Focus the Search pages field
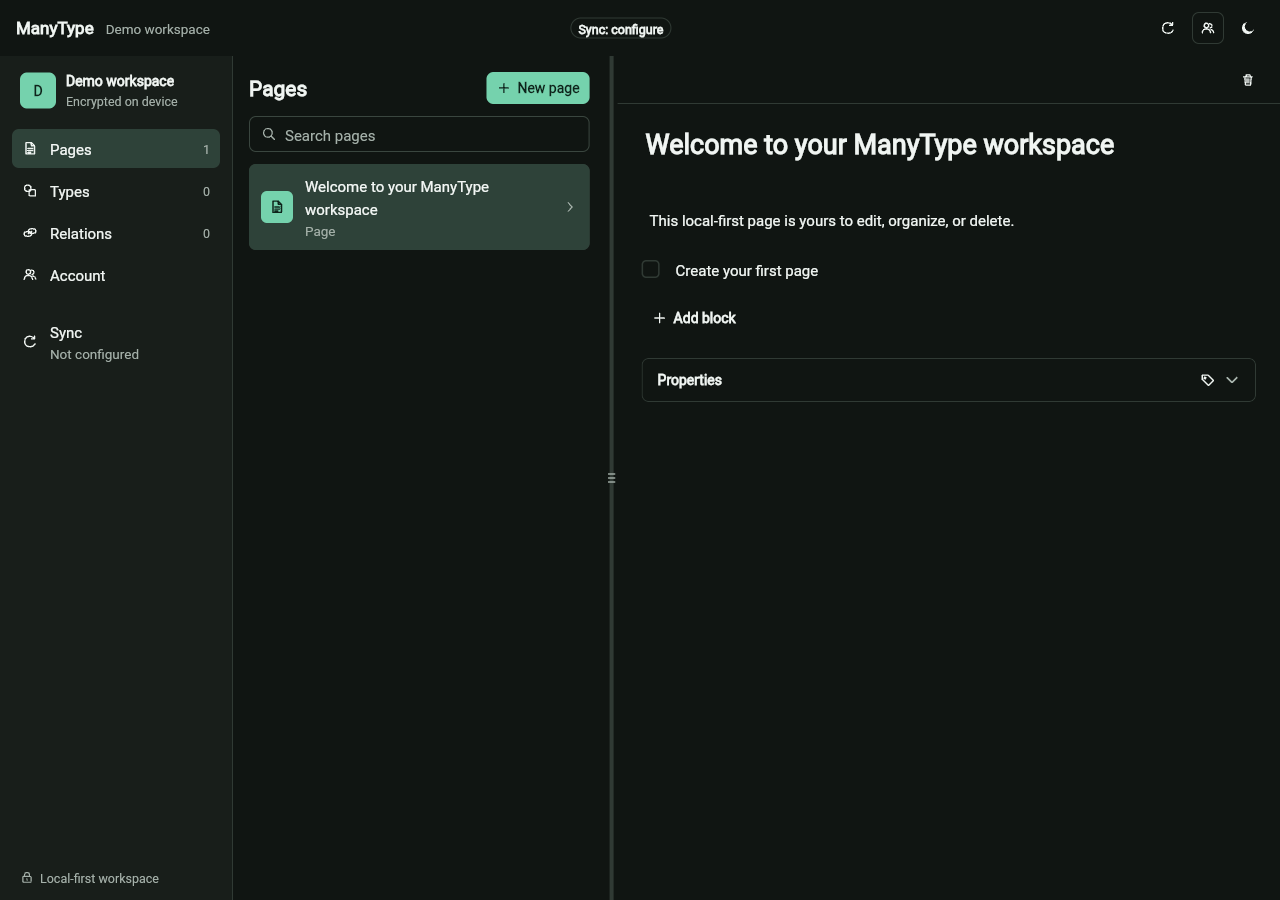The width and height of the screenshot is (1280, 900). 419,135
